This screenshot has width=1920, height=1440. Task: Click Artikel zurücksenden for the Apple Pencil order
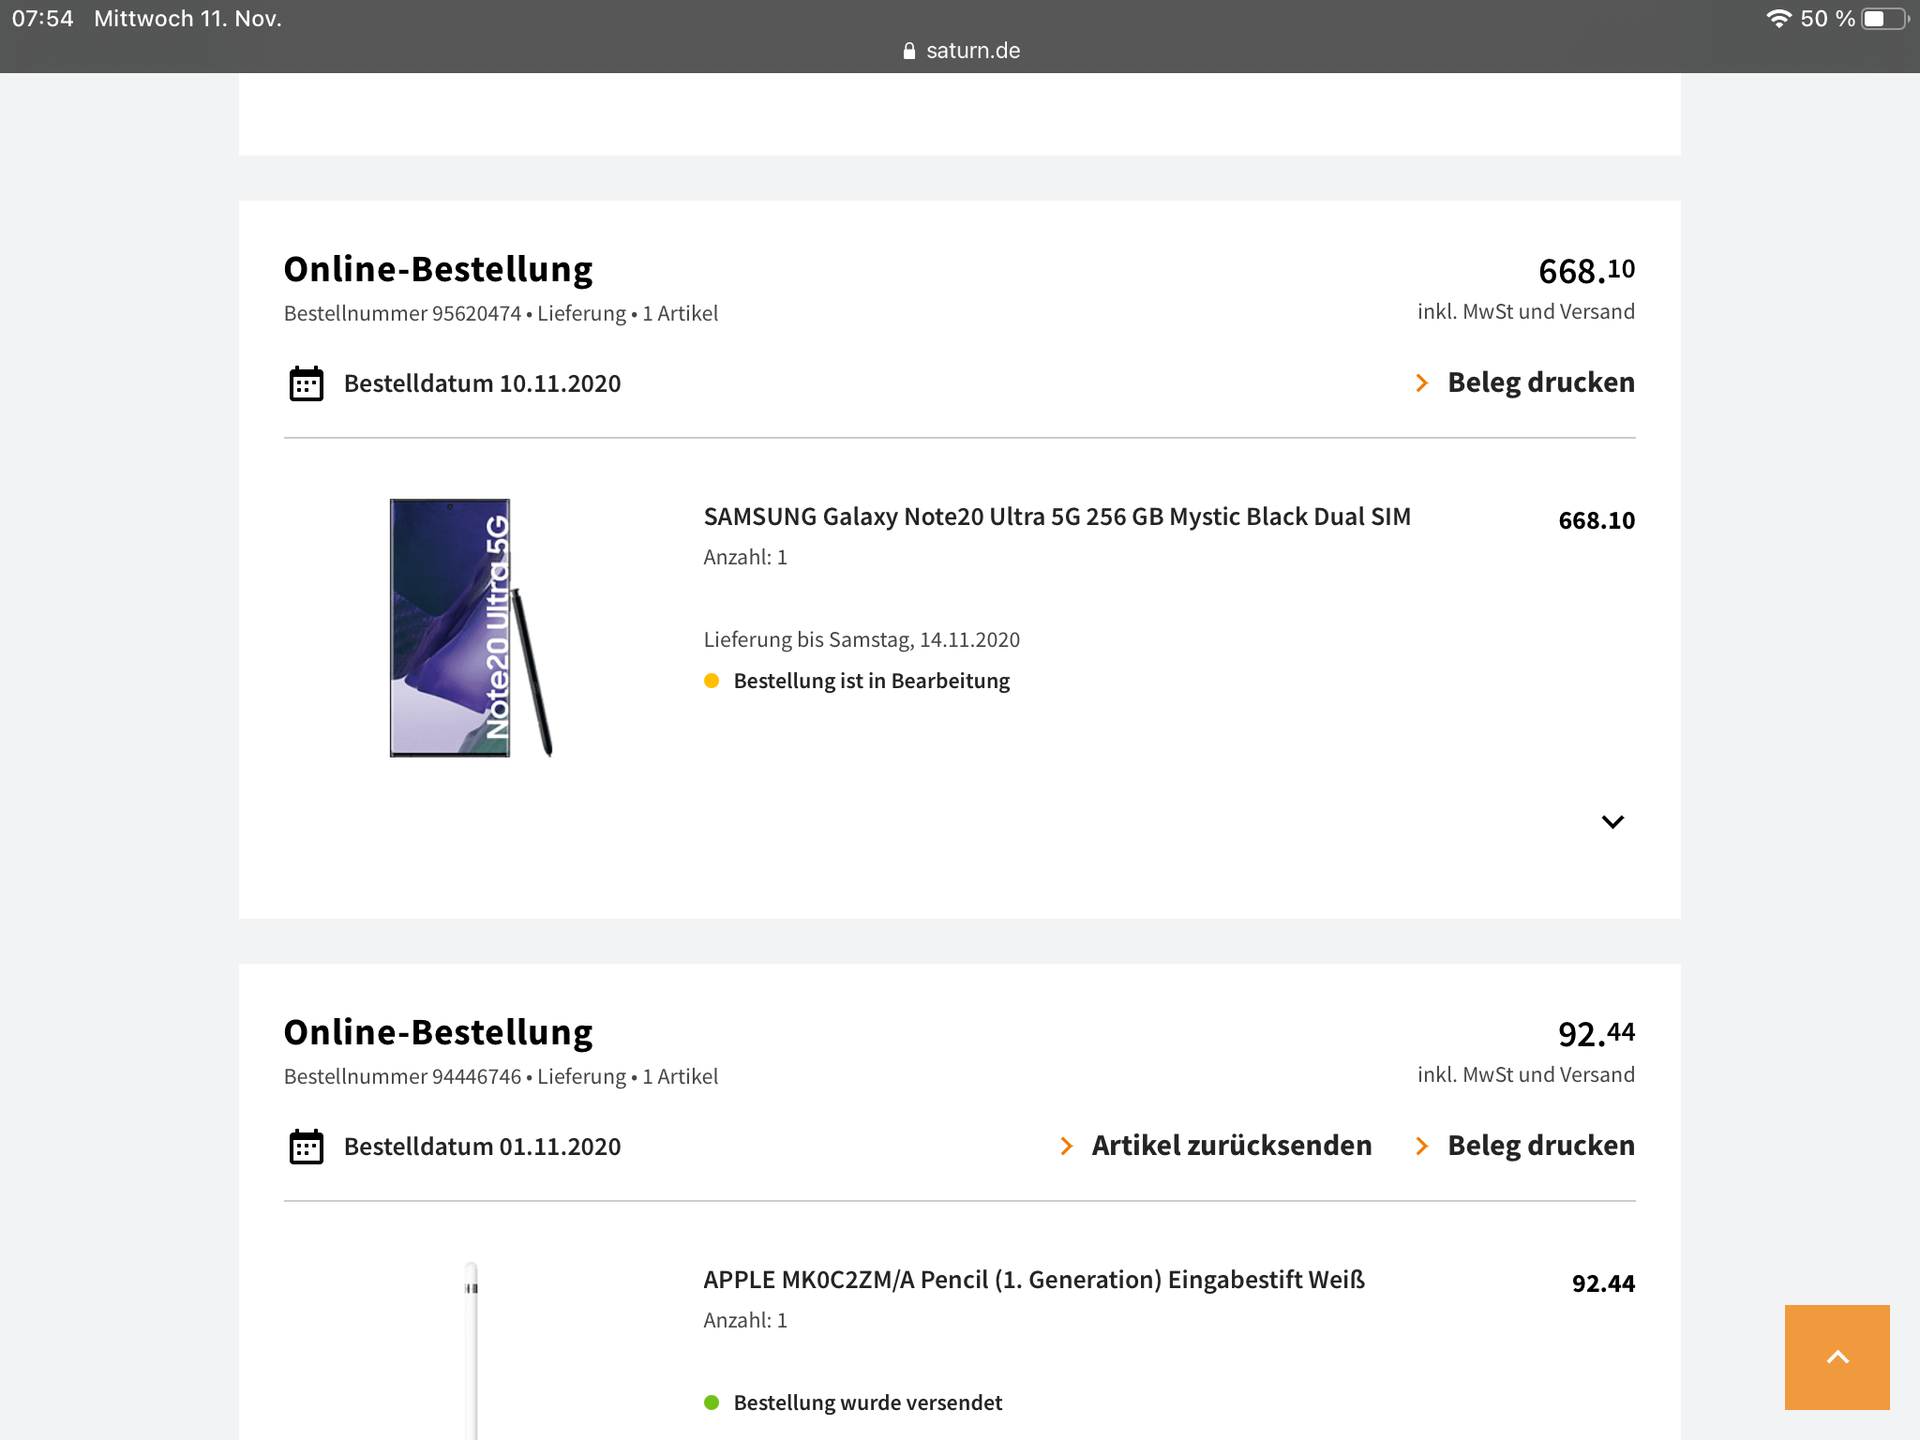click(x=1216, y=1146)
